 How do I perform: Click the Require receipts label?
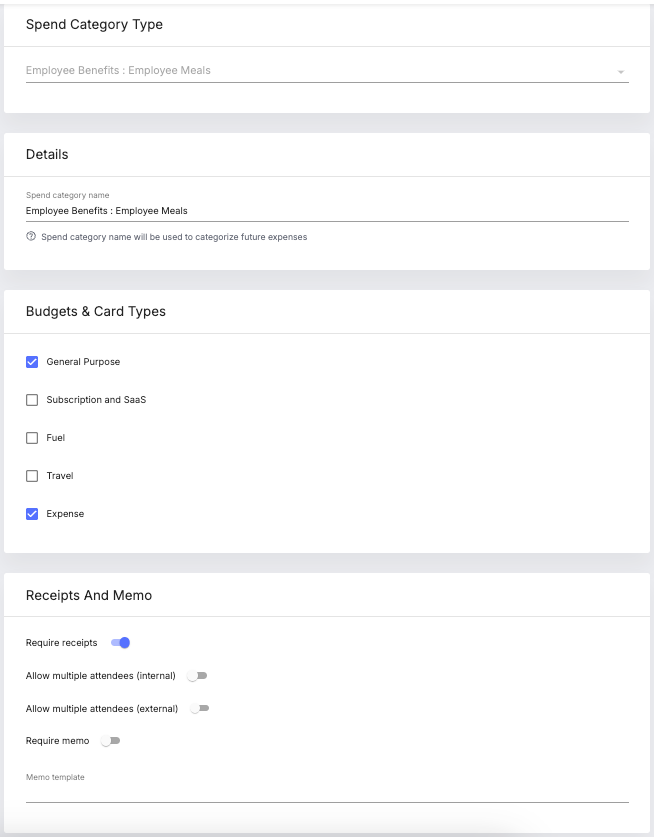pyautogui.click(x=61, y=643)
